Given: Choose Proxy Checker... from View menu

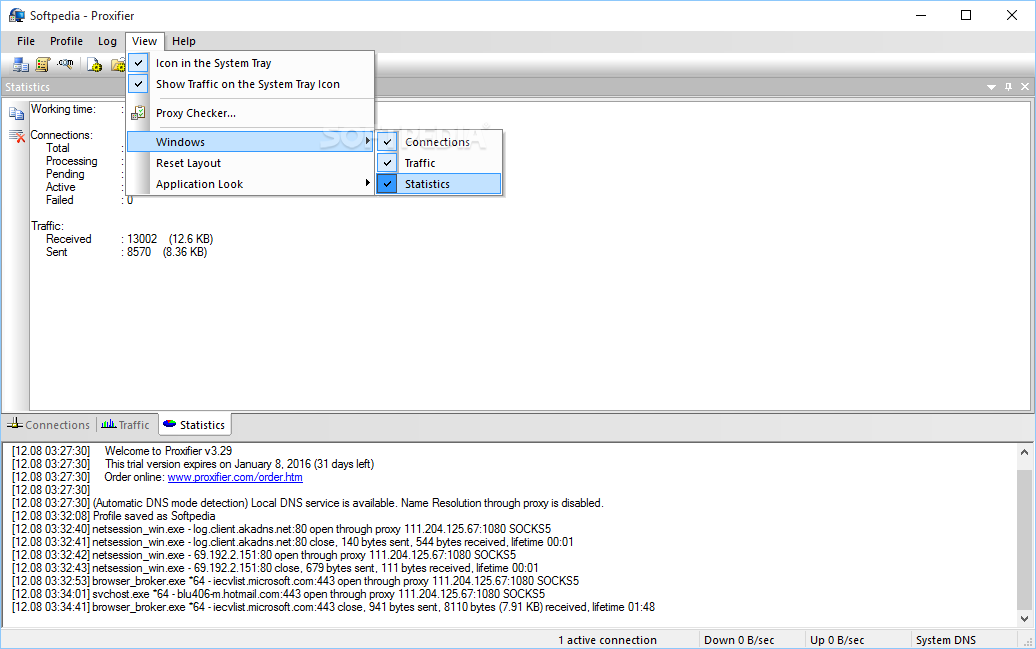Looking at the screenshot, I should pyautogui.click(x=251, y=113).
